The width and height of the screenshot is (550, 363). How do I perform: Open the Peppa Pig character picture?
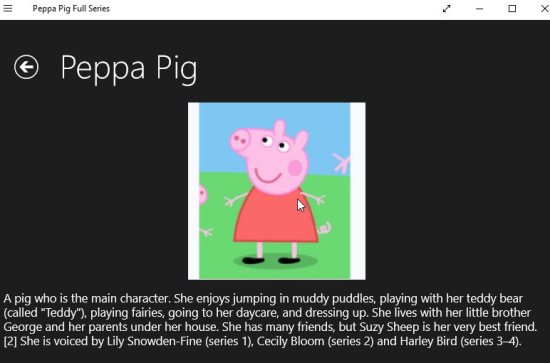[276, 191]
